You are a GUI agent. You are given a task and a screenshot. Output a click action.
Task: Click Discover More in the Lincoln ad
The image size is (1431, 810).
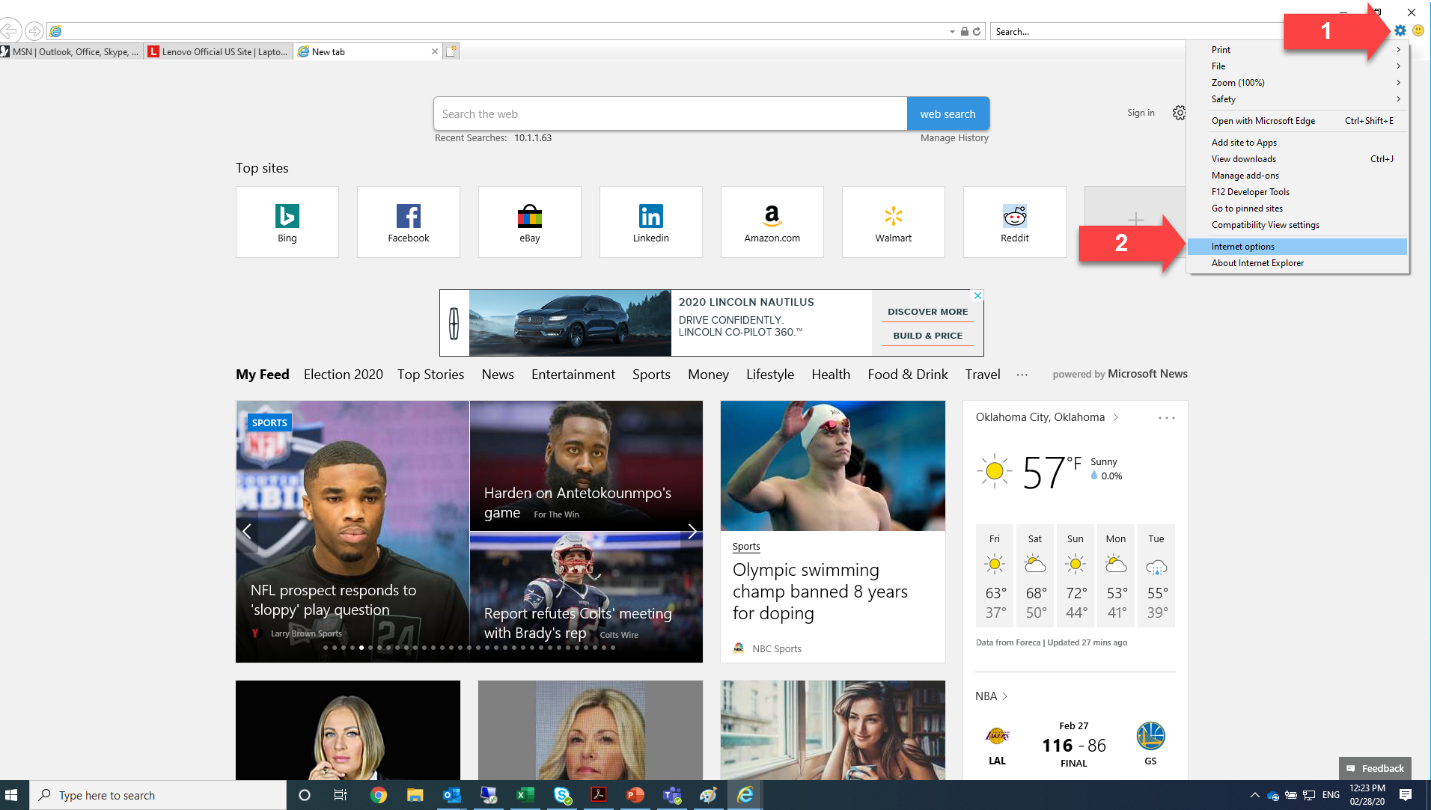tap(928, 312)
